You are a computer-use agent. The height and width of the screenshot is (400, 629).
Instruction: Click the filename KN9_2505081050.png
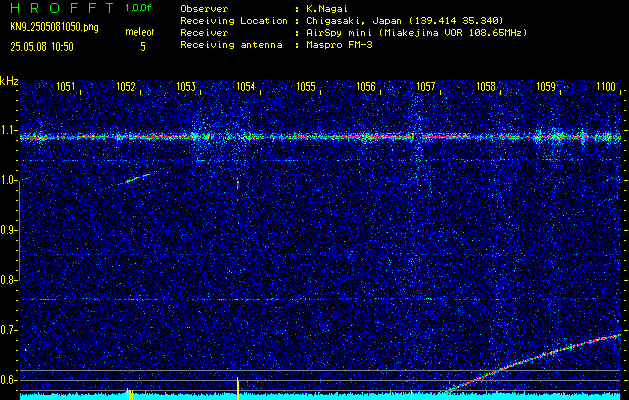click(54, 27)
